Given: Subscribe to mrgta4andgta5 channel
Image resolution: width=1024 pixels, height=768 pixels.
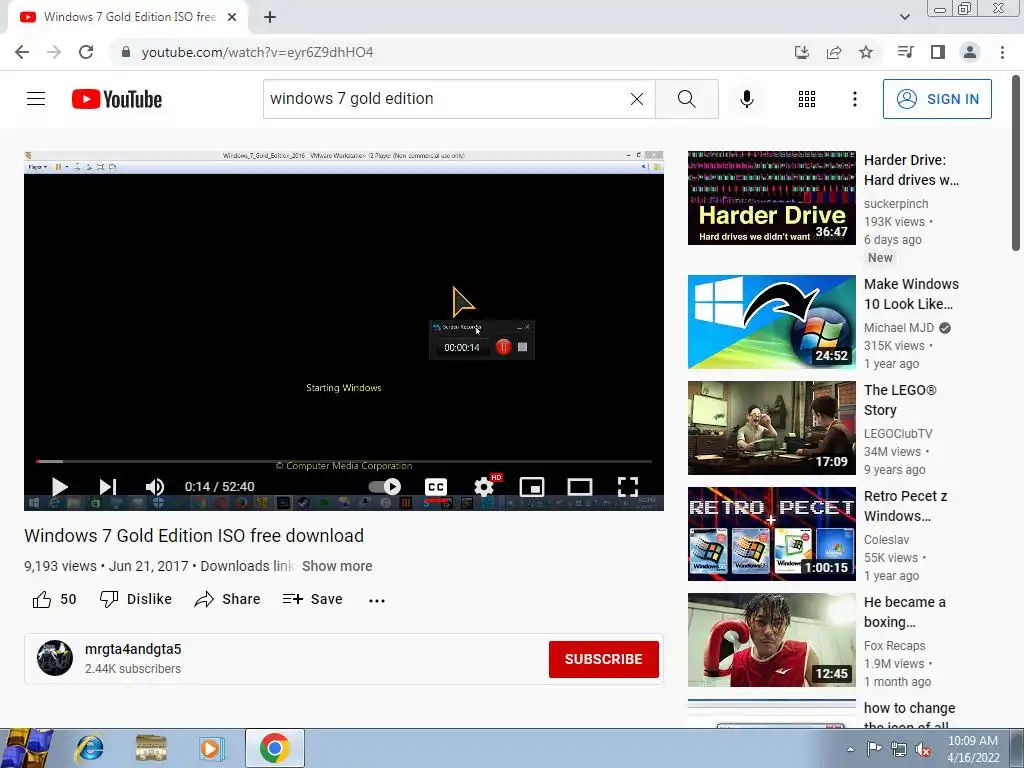Looking at the screenshot, I should (x=603, y=659).
